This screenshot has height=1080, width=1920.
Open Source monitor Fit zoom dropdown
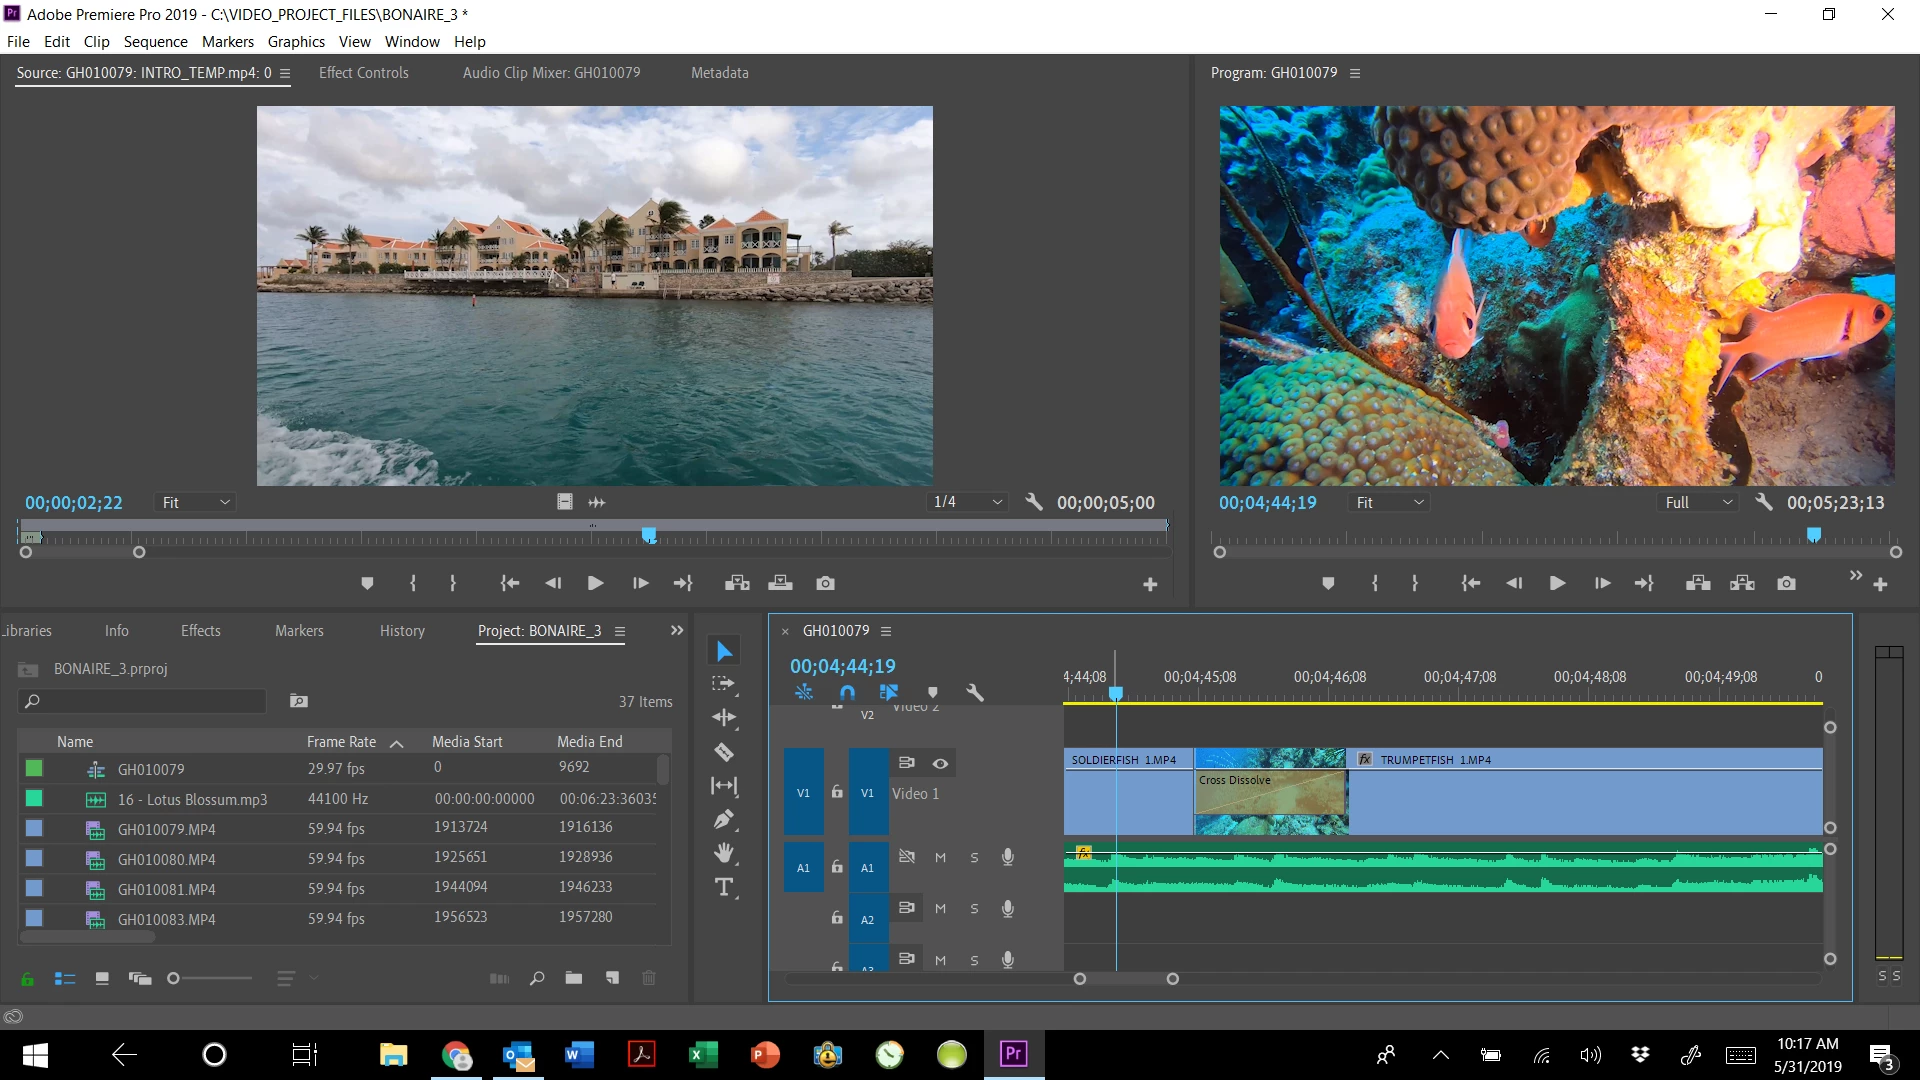point(196,502)
